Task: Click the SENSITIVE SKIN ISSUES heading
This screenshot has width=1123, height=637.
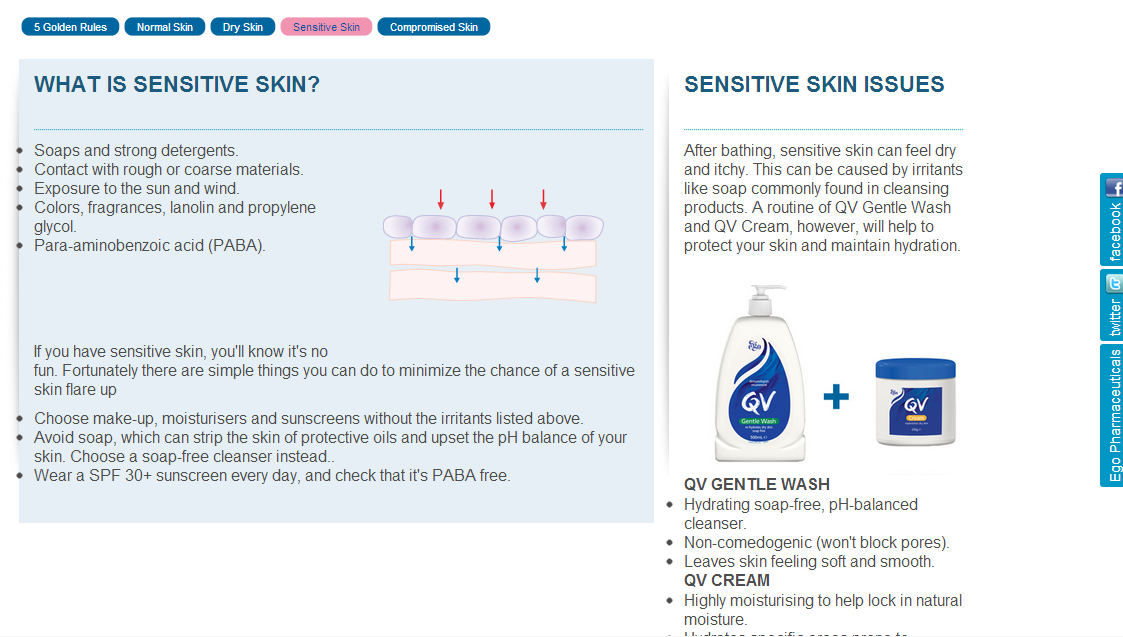Action: 814,84
